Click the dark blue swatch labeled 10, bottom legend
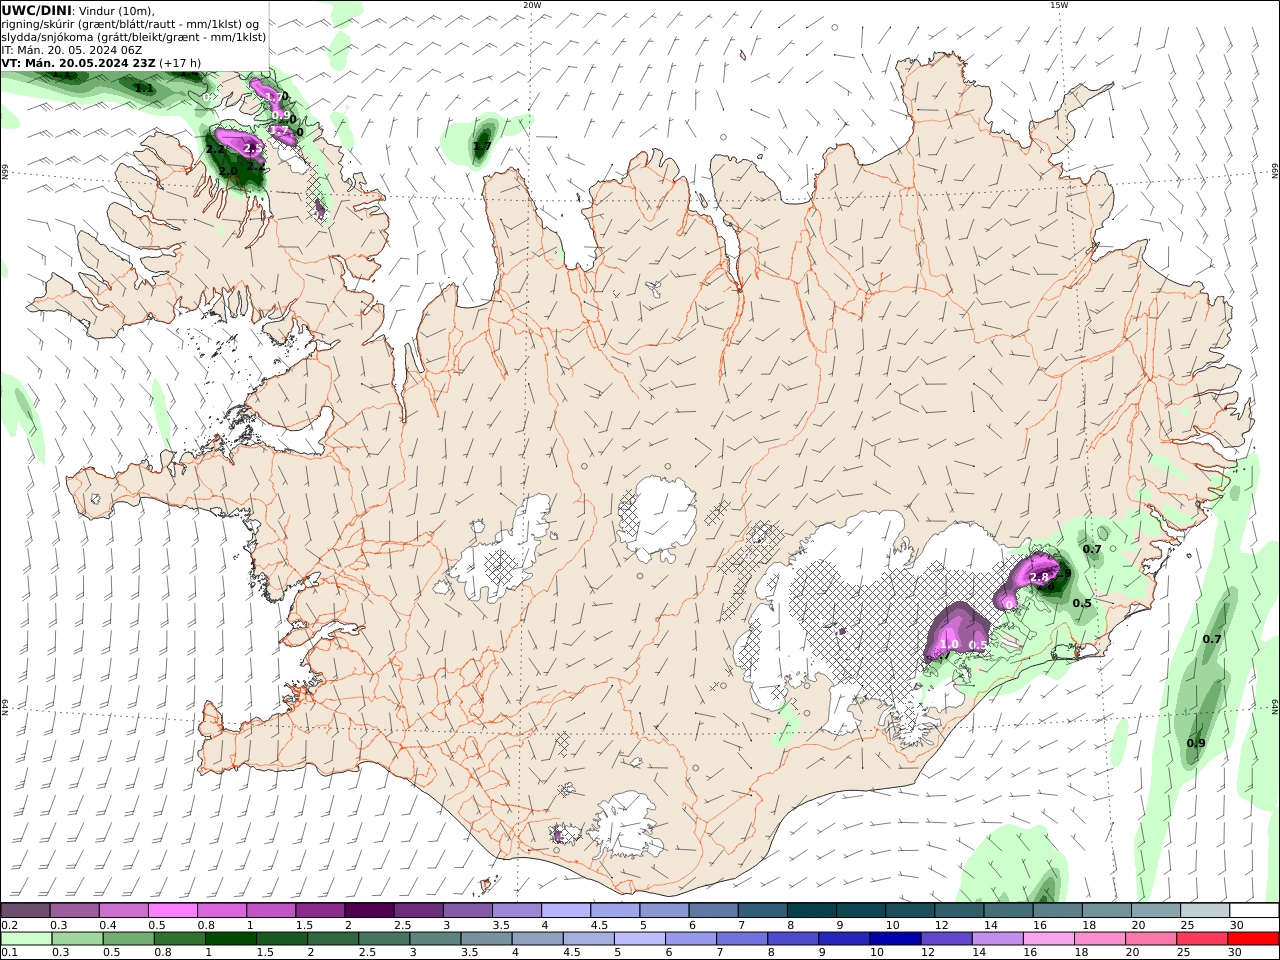Image resolution: width=1280 pixels, height=960 pixels. click(x=896, y=938)
